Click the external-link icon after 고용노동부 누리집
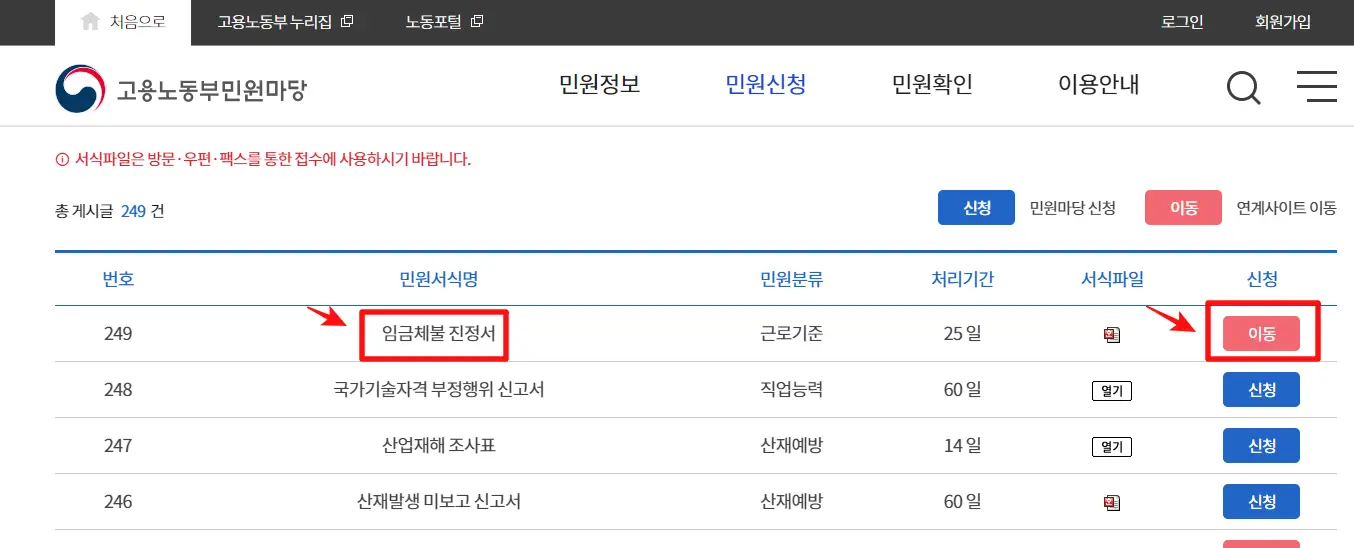The width and height of the screenshot is (1354, 548). 347,21
